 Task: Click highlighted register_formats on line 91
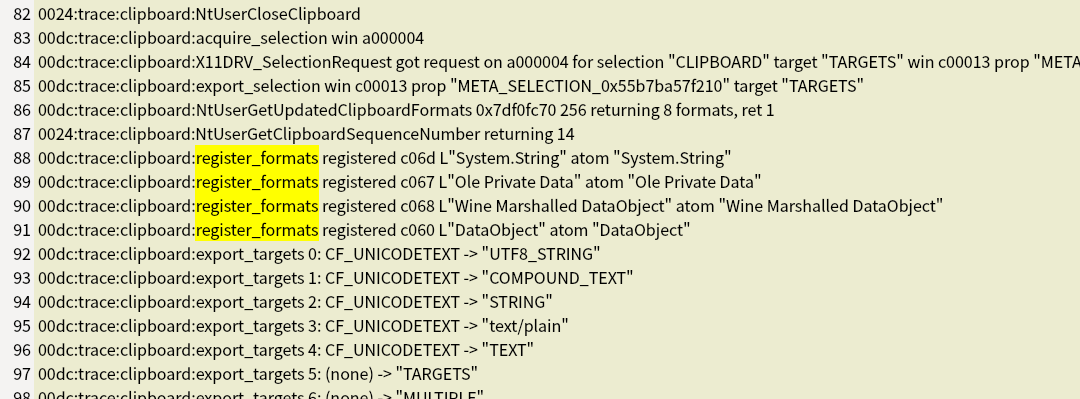(258, 230)
